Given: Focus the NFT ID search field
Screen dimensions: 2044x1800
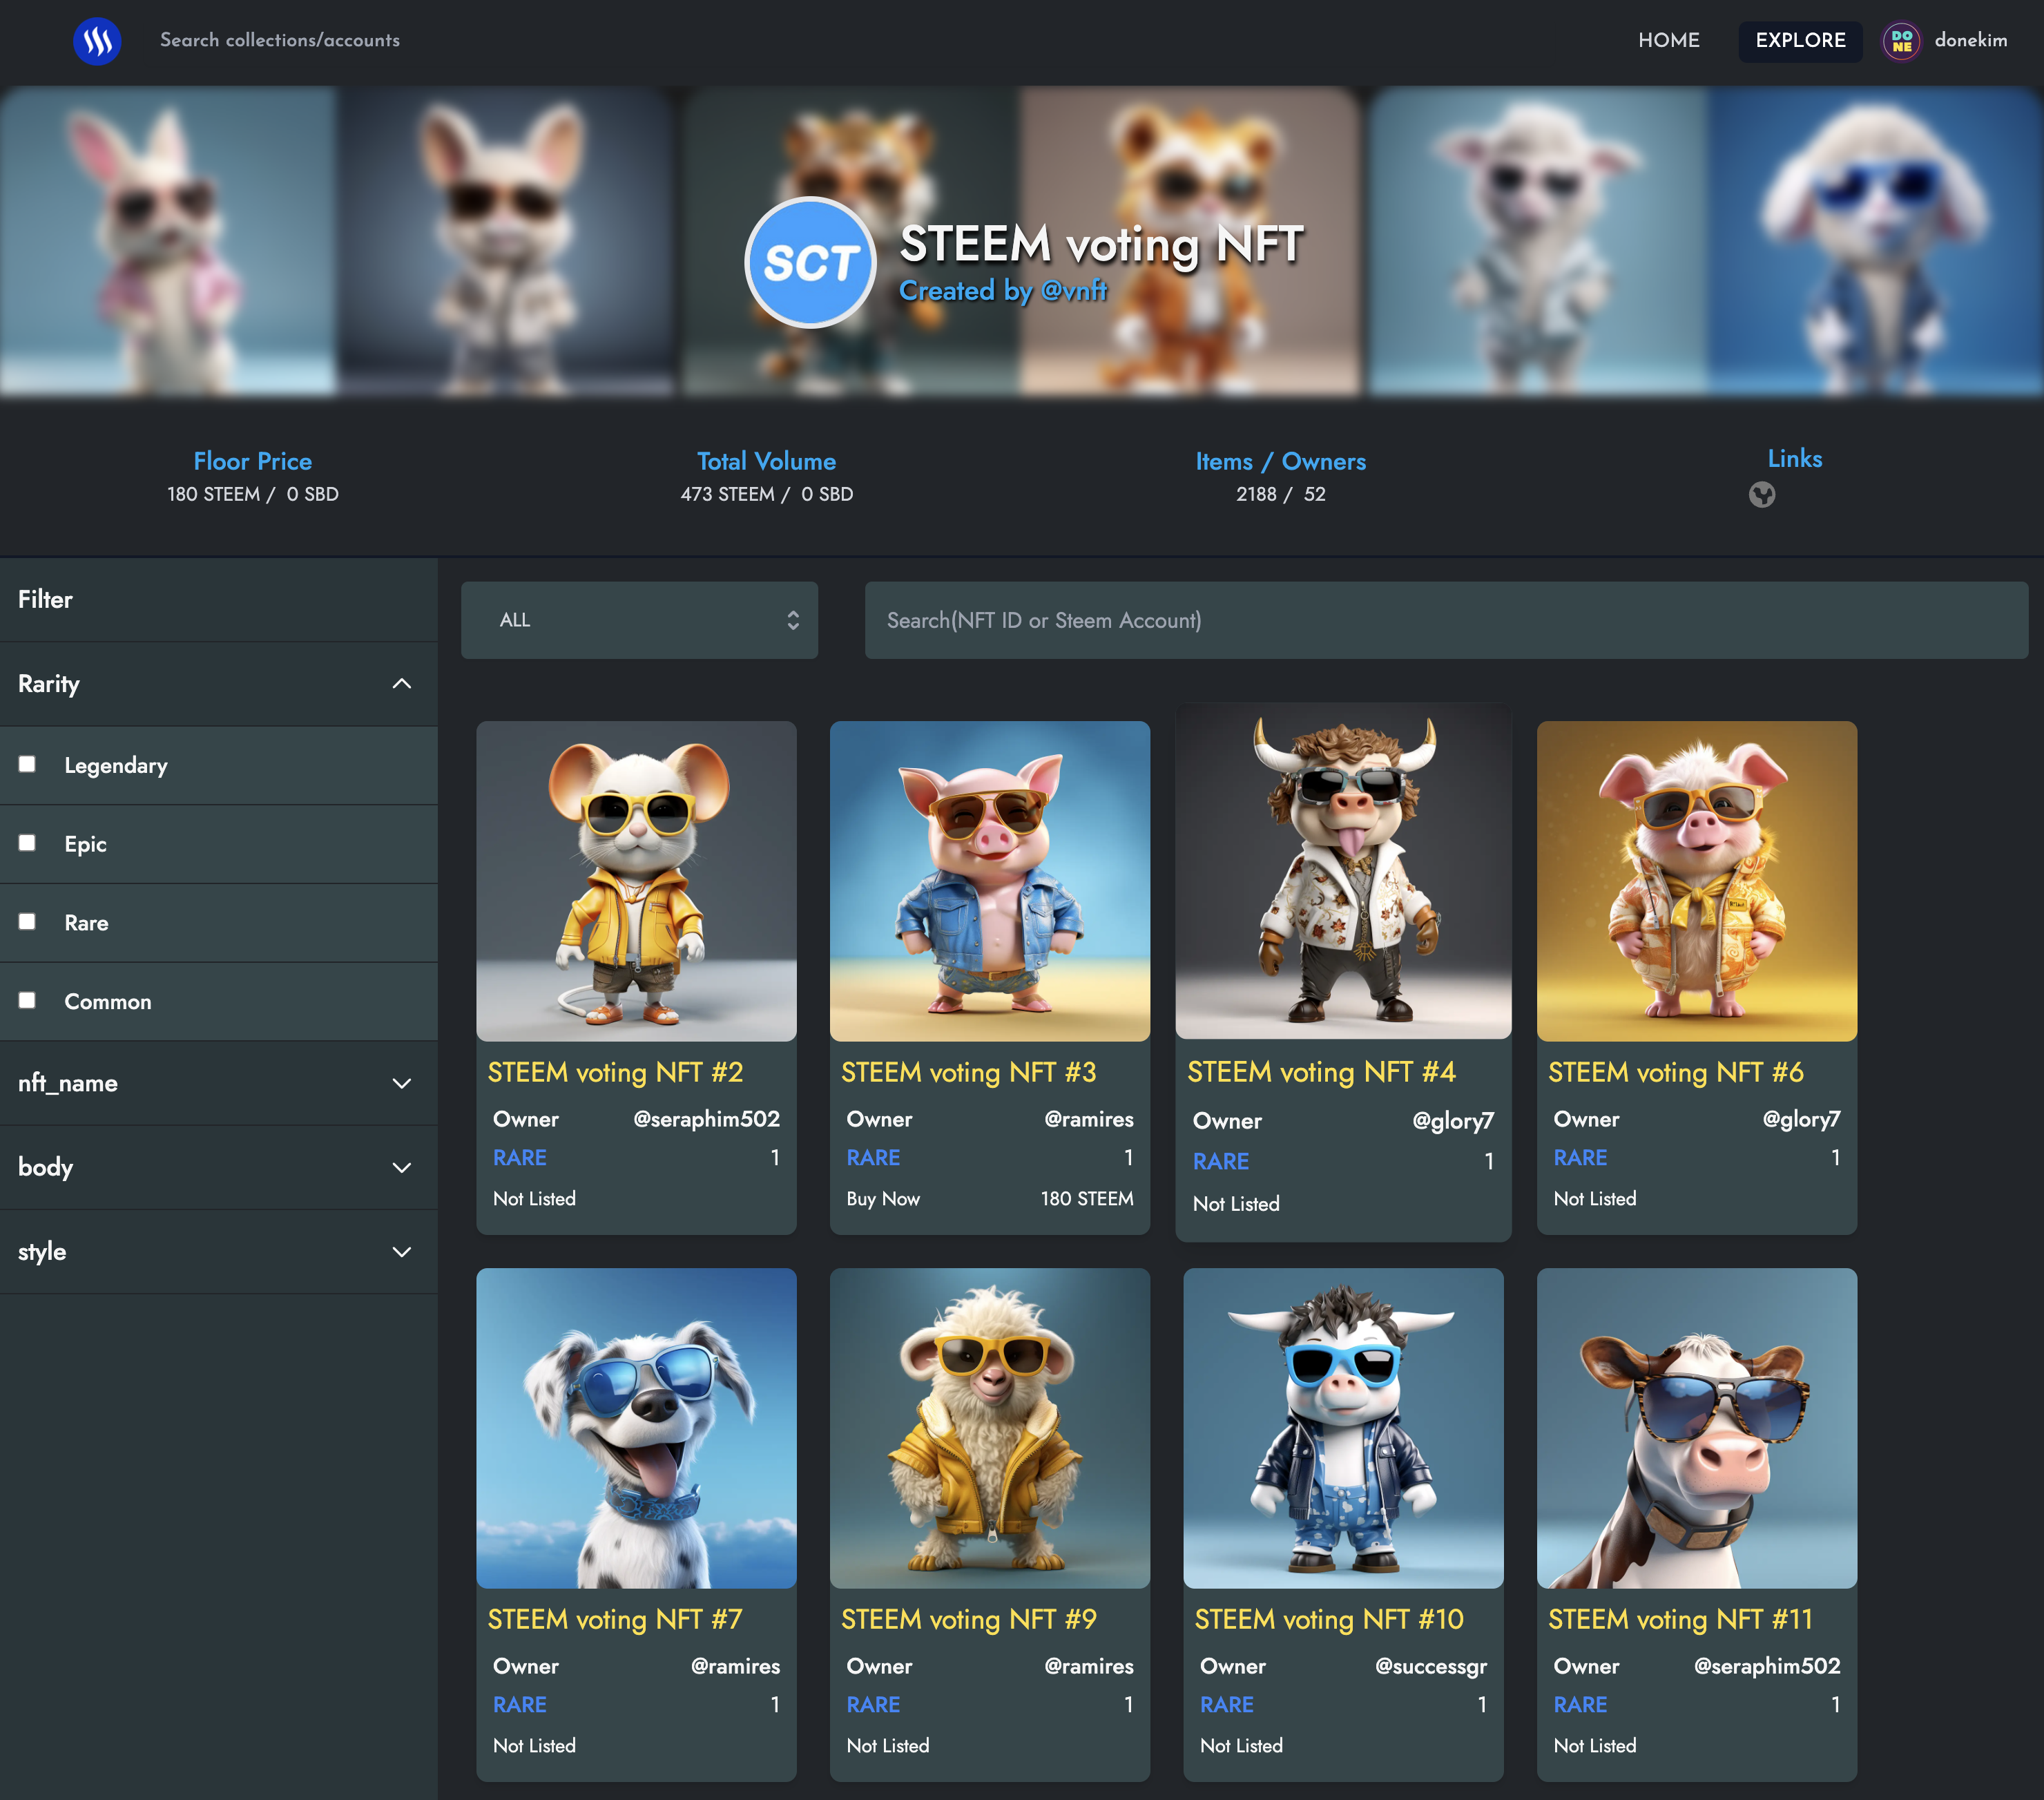Looking at the screenshot, I should tap(1445, 620).
